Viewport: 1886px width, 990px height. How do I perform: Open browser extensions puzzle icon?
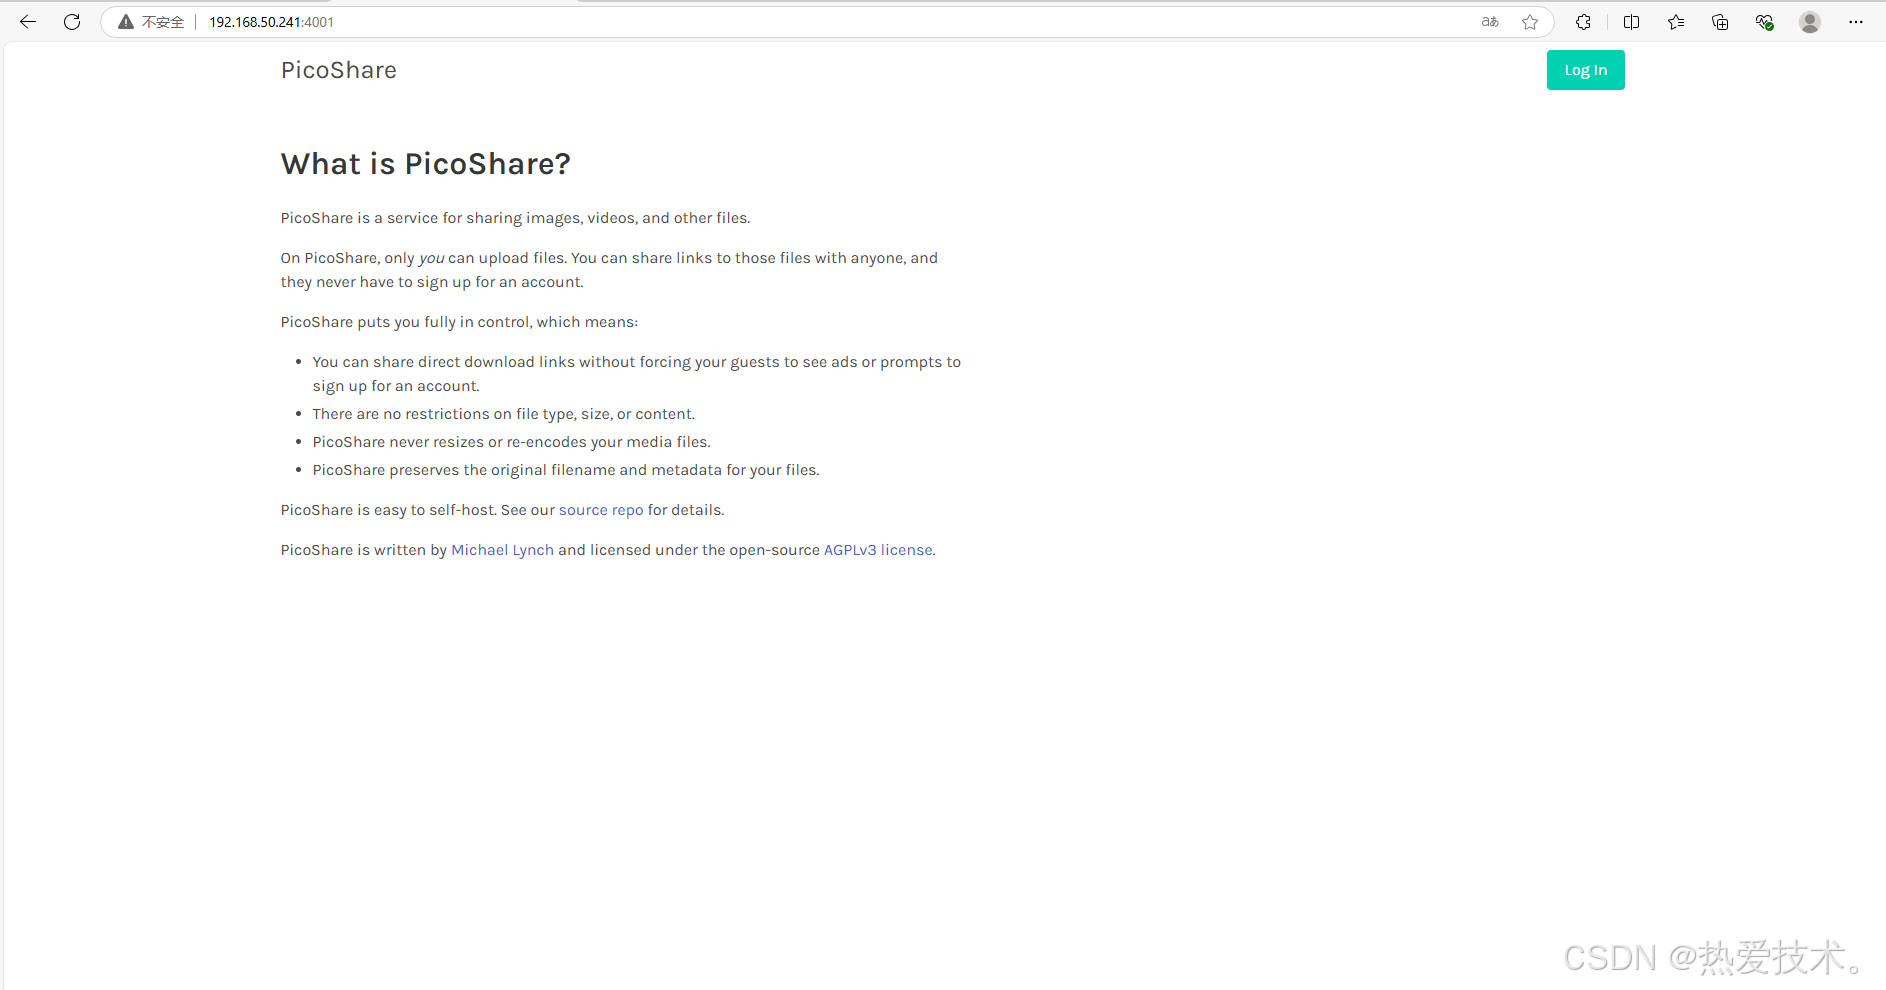tap(1583, 22)
